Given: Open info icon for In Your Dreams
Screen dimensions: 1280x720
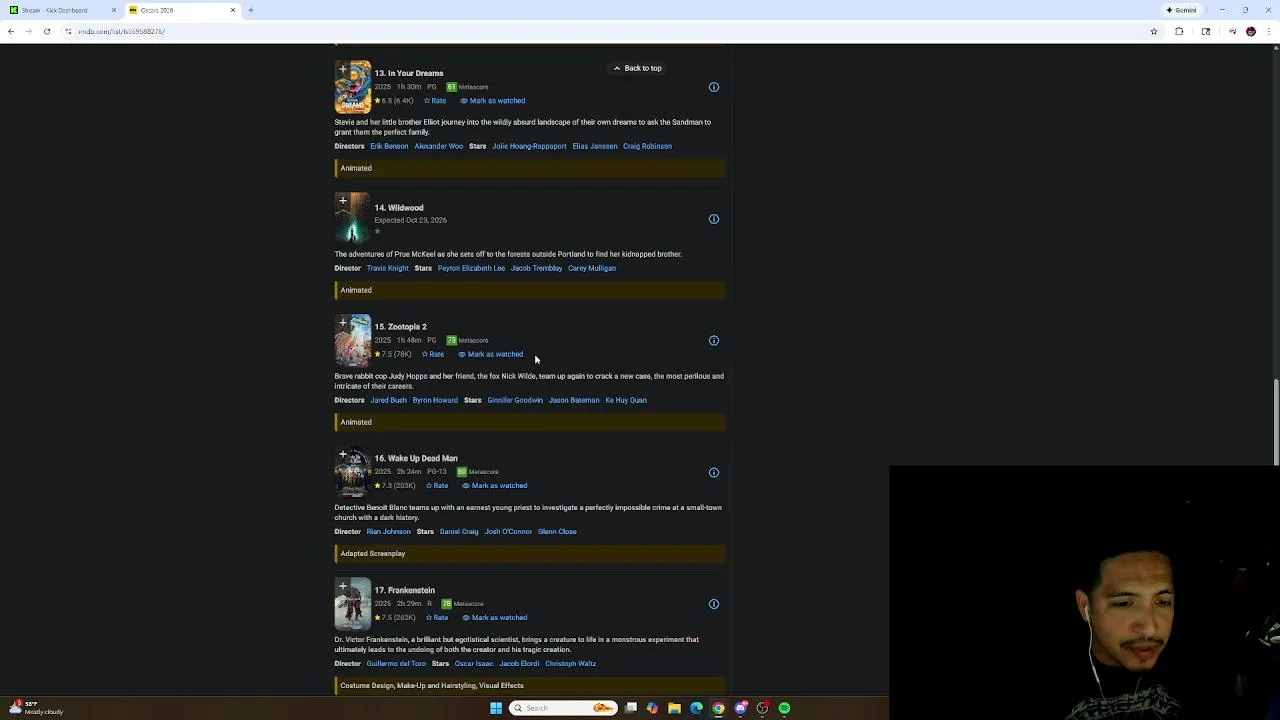Looking at the screenshot, I should click(x=714, y=87).
